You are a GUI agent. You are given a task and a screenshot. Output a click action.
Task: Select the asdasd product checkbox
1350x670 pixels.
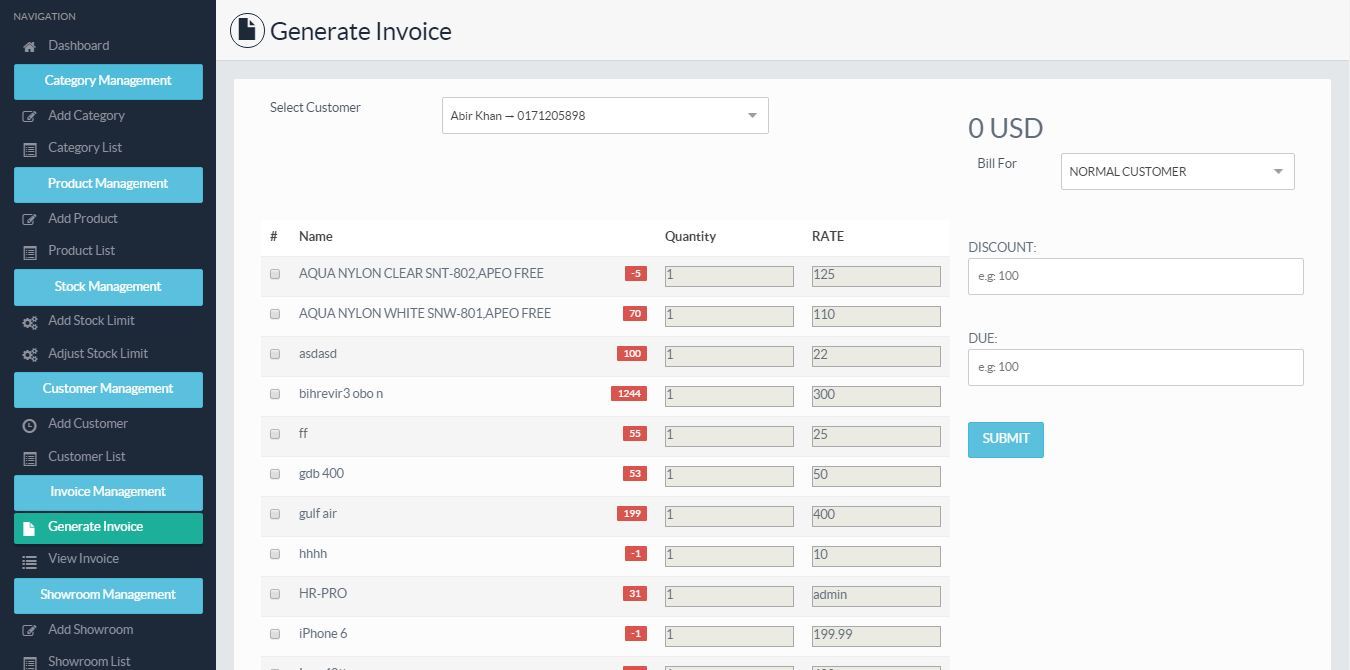point(275,354)
